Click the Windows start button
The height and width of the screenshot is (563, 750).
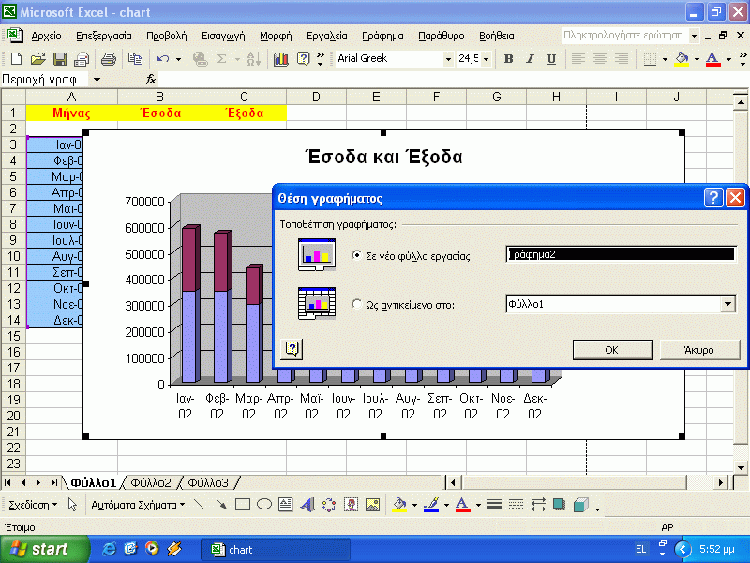tap(44, 549)
